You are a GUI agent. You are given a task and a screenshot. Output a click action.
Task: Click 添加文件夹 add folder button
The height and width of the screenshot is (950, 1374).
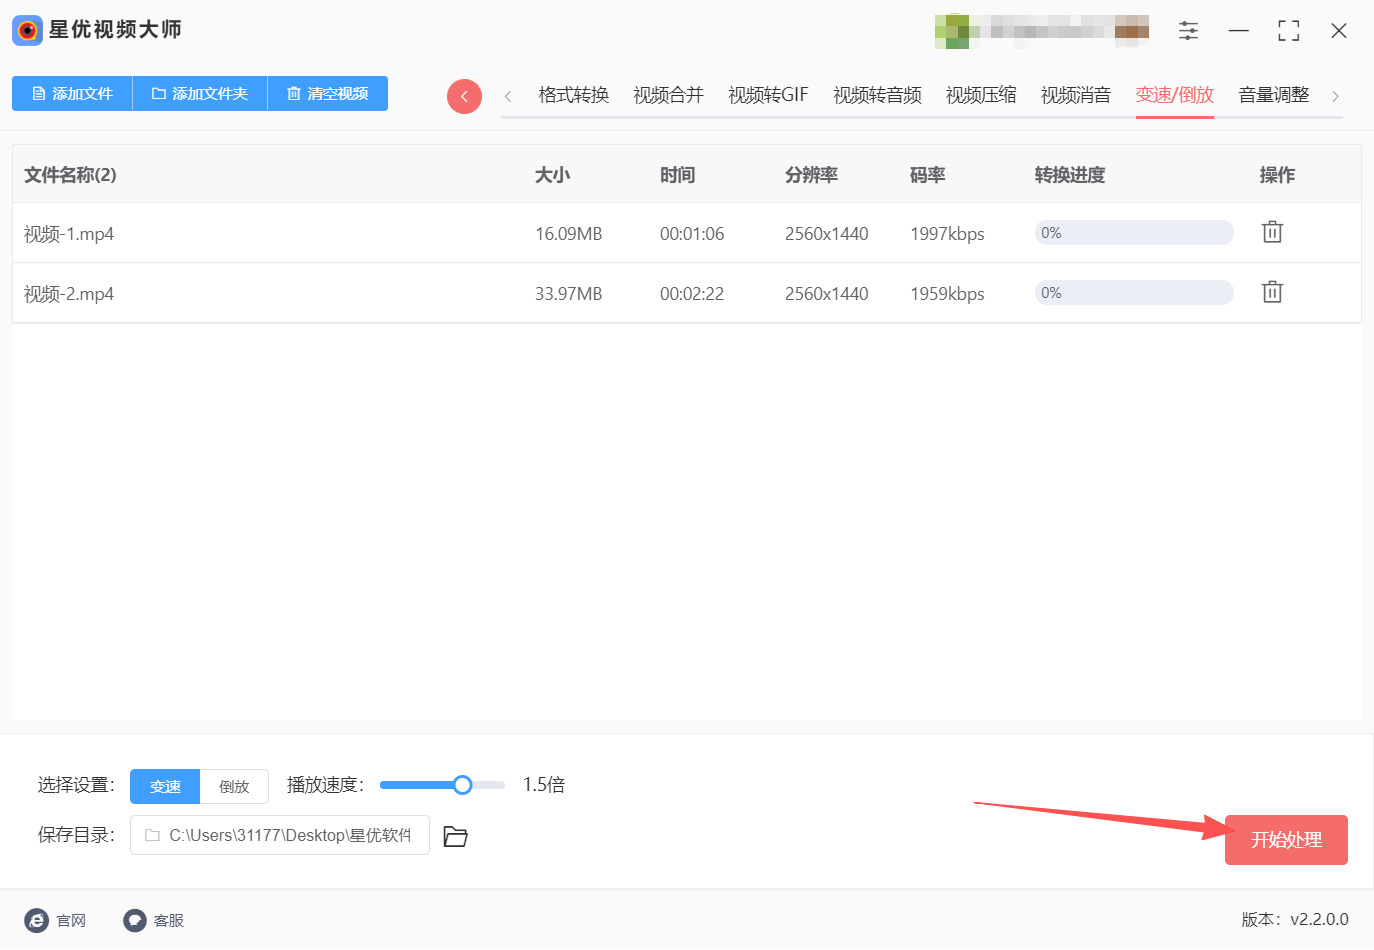(x=200, y=93)
